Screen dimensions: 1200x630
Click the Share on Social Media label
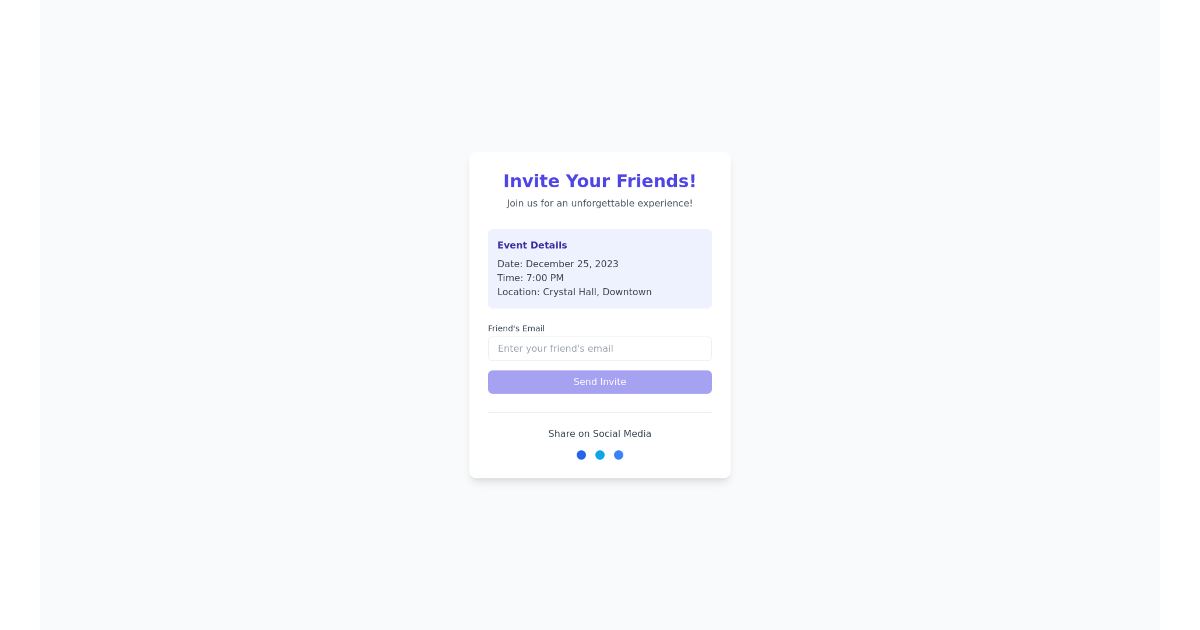click(600, 433)
